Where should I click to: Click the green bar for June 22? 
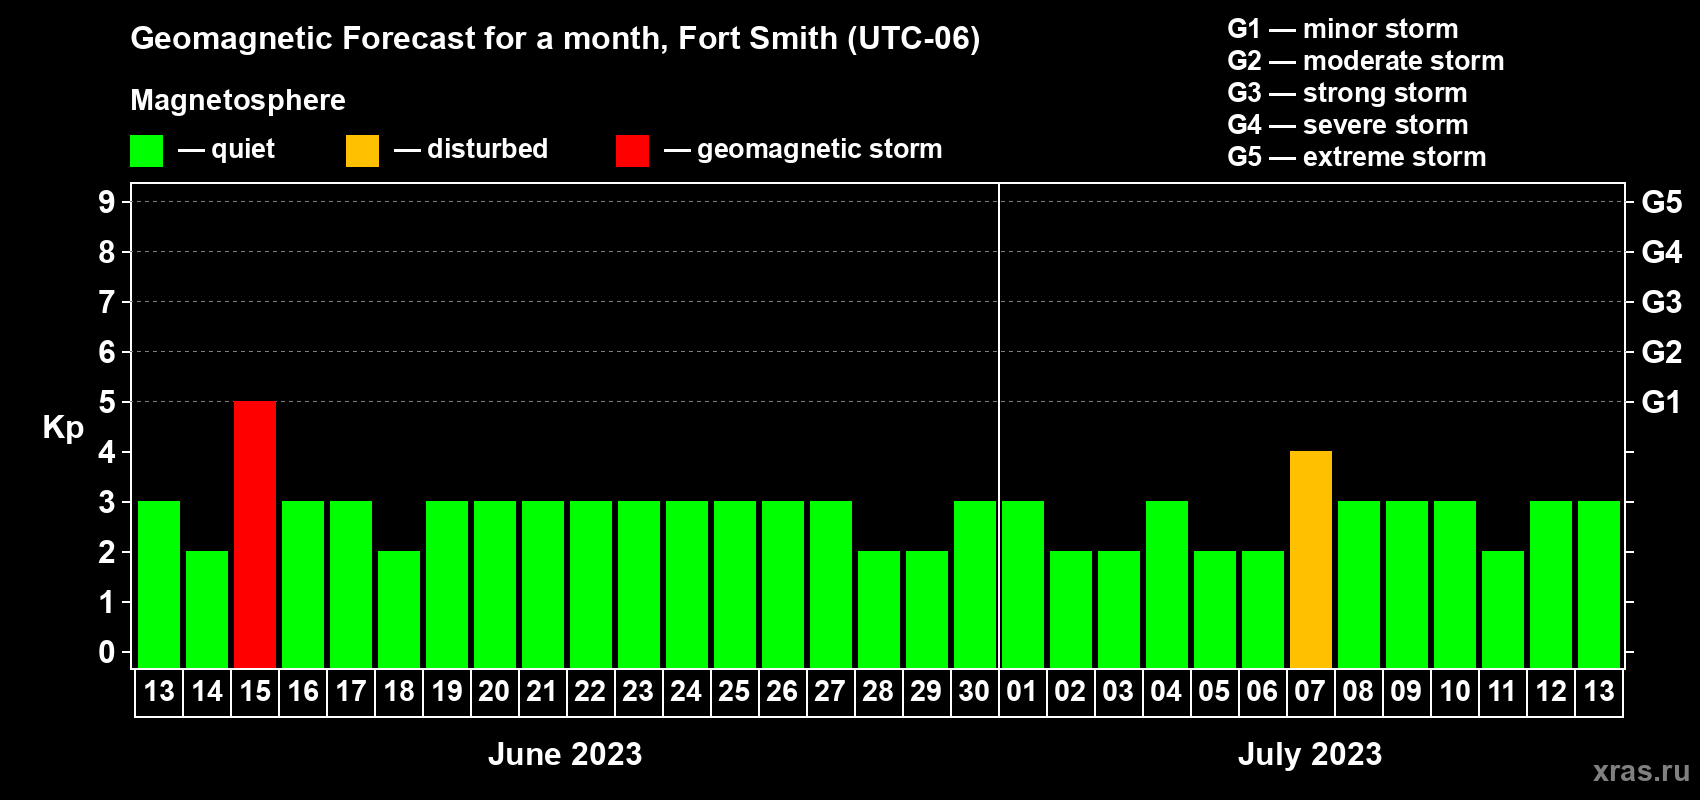click(591, 584)
